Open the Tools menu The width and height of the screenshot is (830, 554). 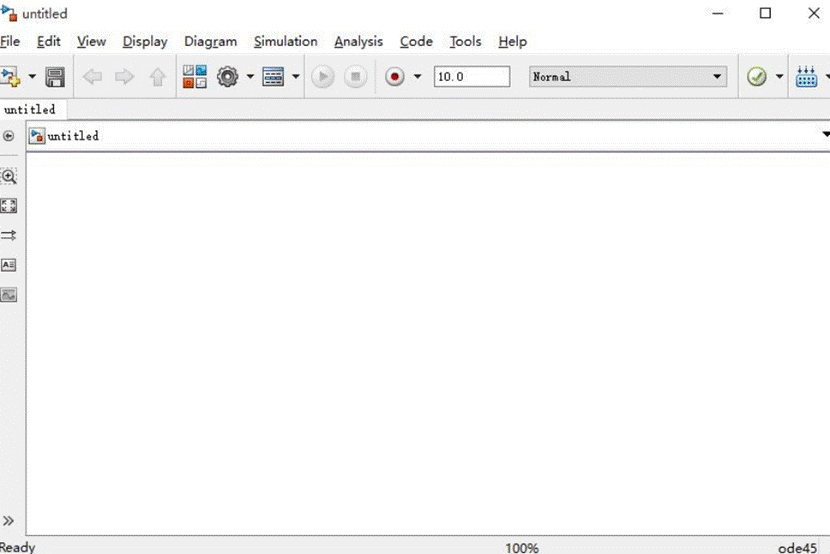(465, 41)
